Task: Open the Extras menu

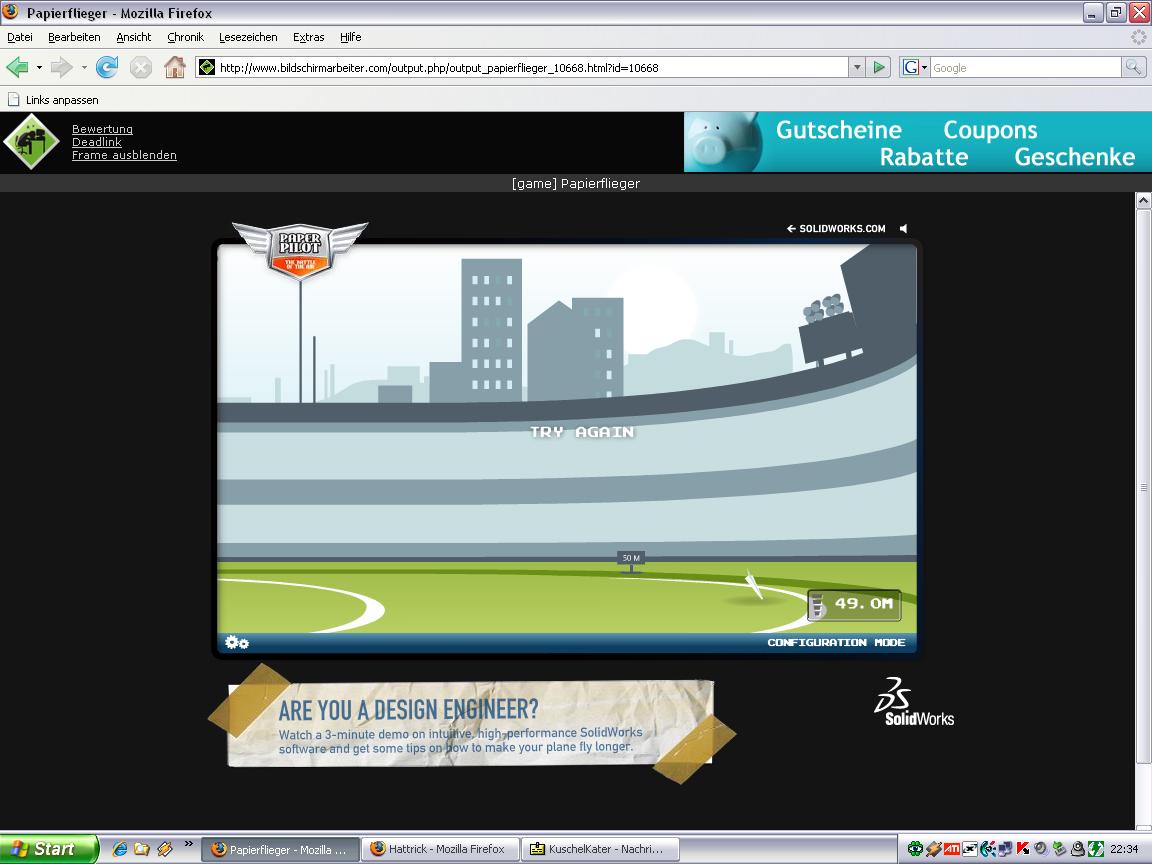Action: tap(308, 37)
